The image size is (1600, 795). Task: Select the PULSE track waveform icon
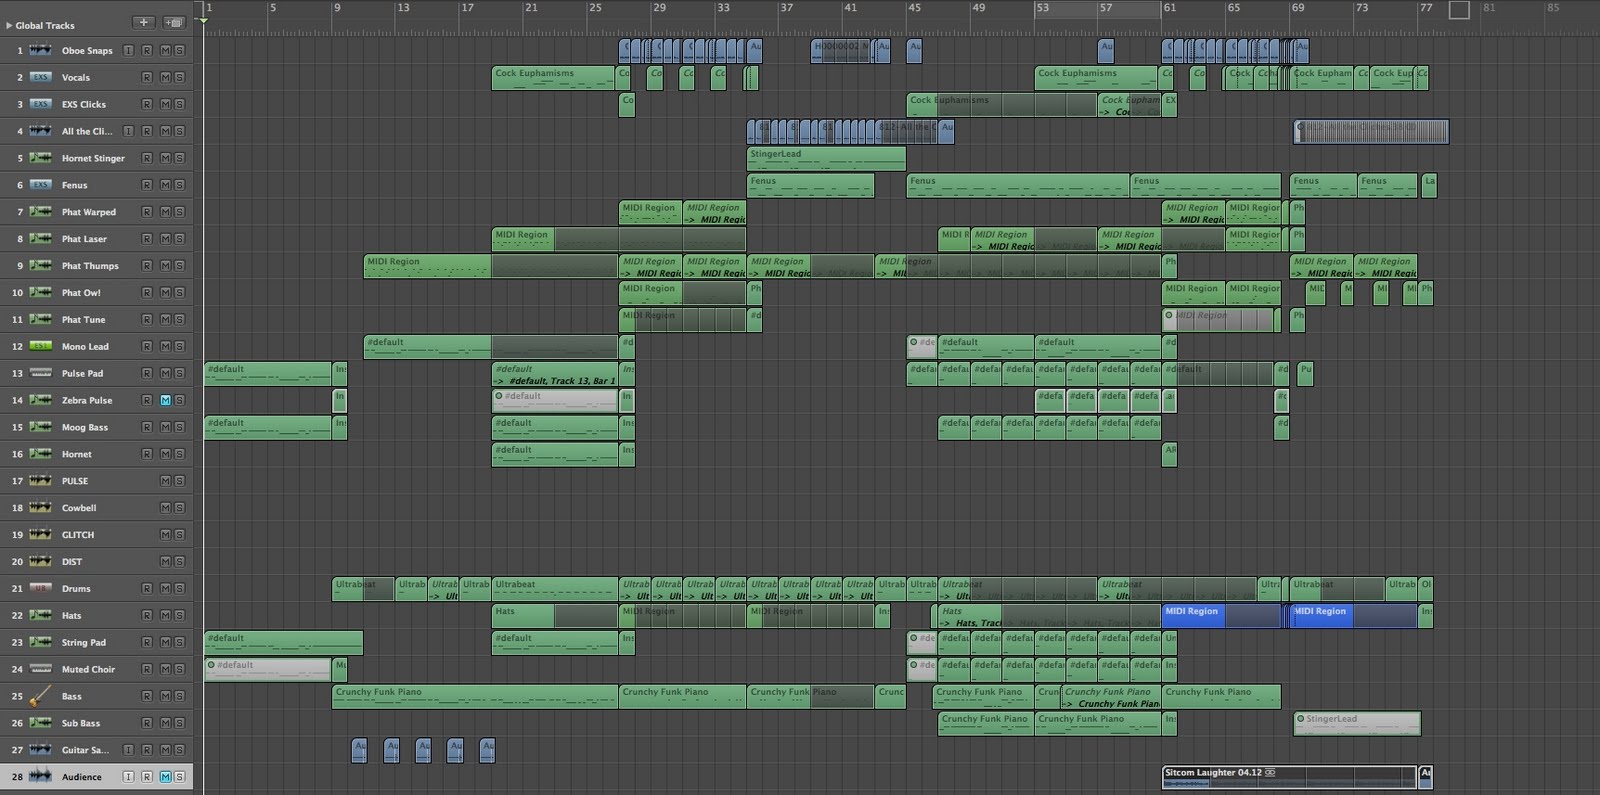click(x=40, y=481)
